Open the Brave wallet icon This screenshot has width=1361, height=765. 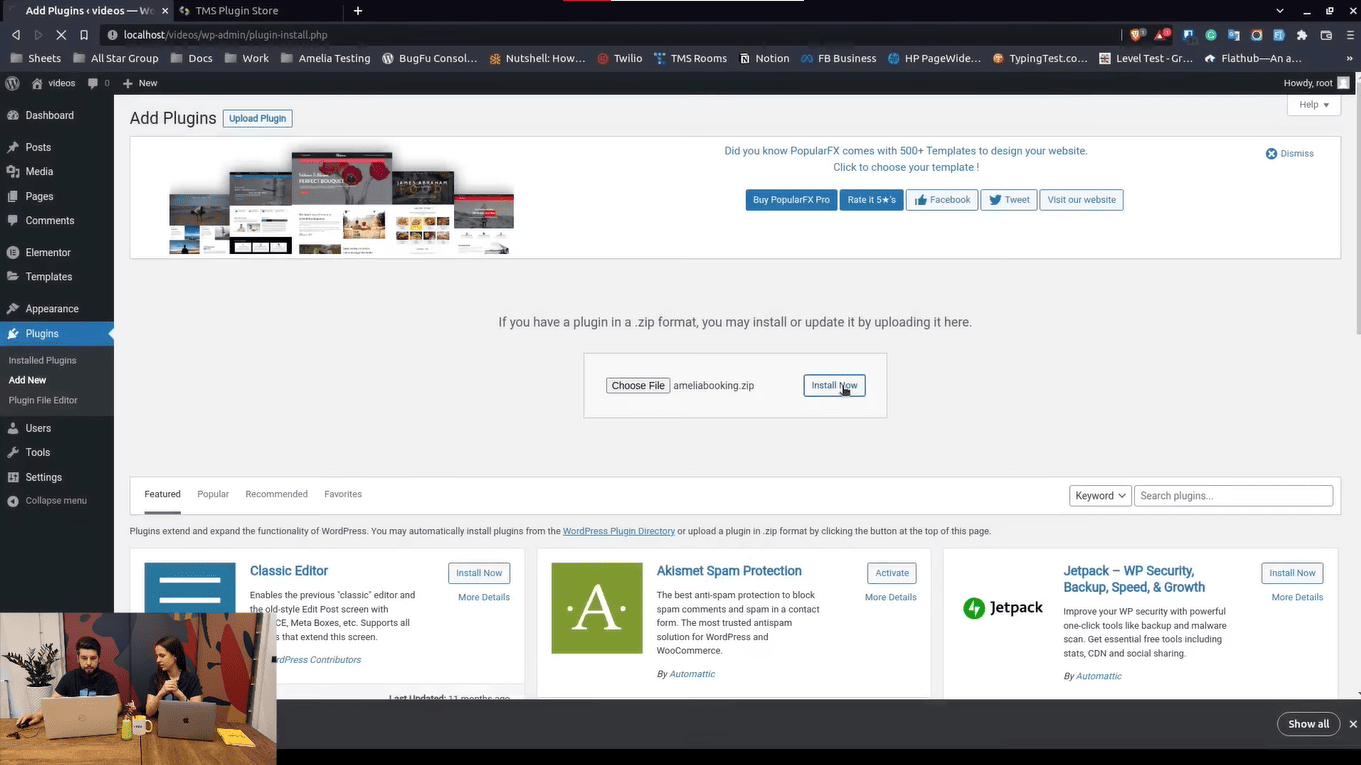pos(1326,35)
